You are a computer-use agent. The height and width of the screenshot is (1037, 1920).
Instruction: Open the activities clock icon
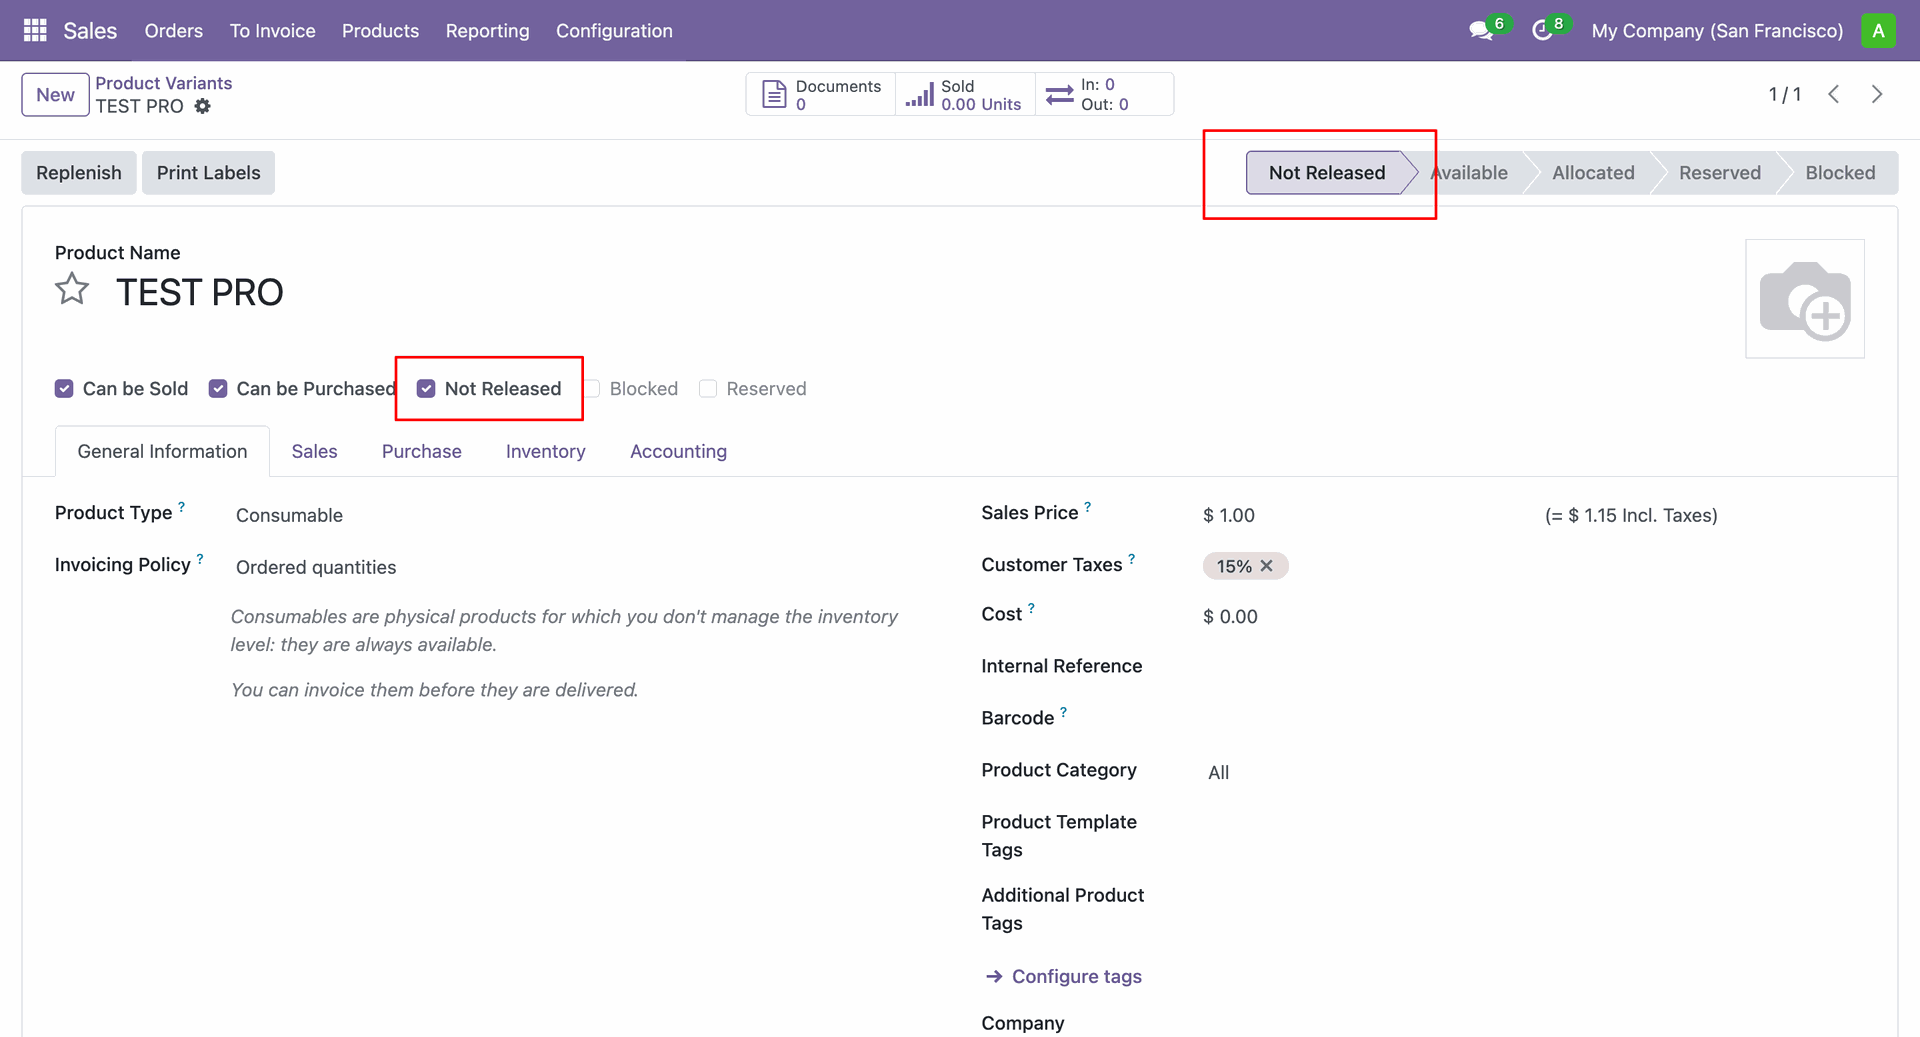(x=1541, y=31)
